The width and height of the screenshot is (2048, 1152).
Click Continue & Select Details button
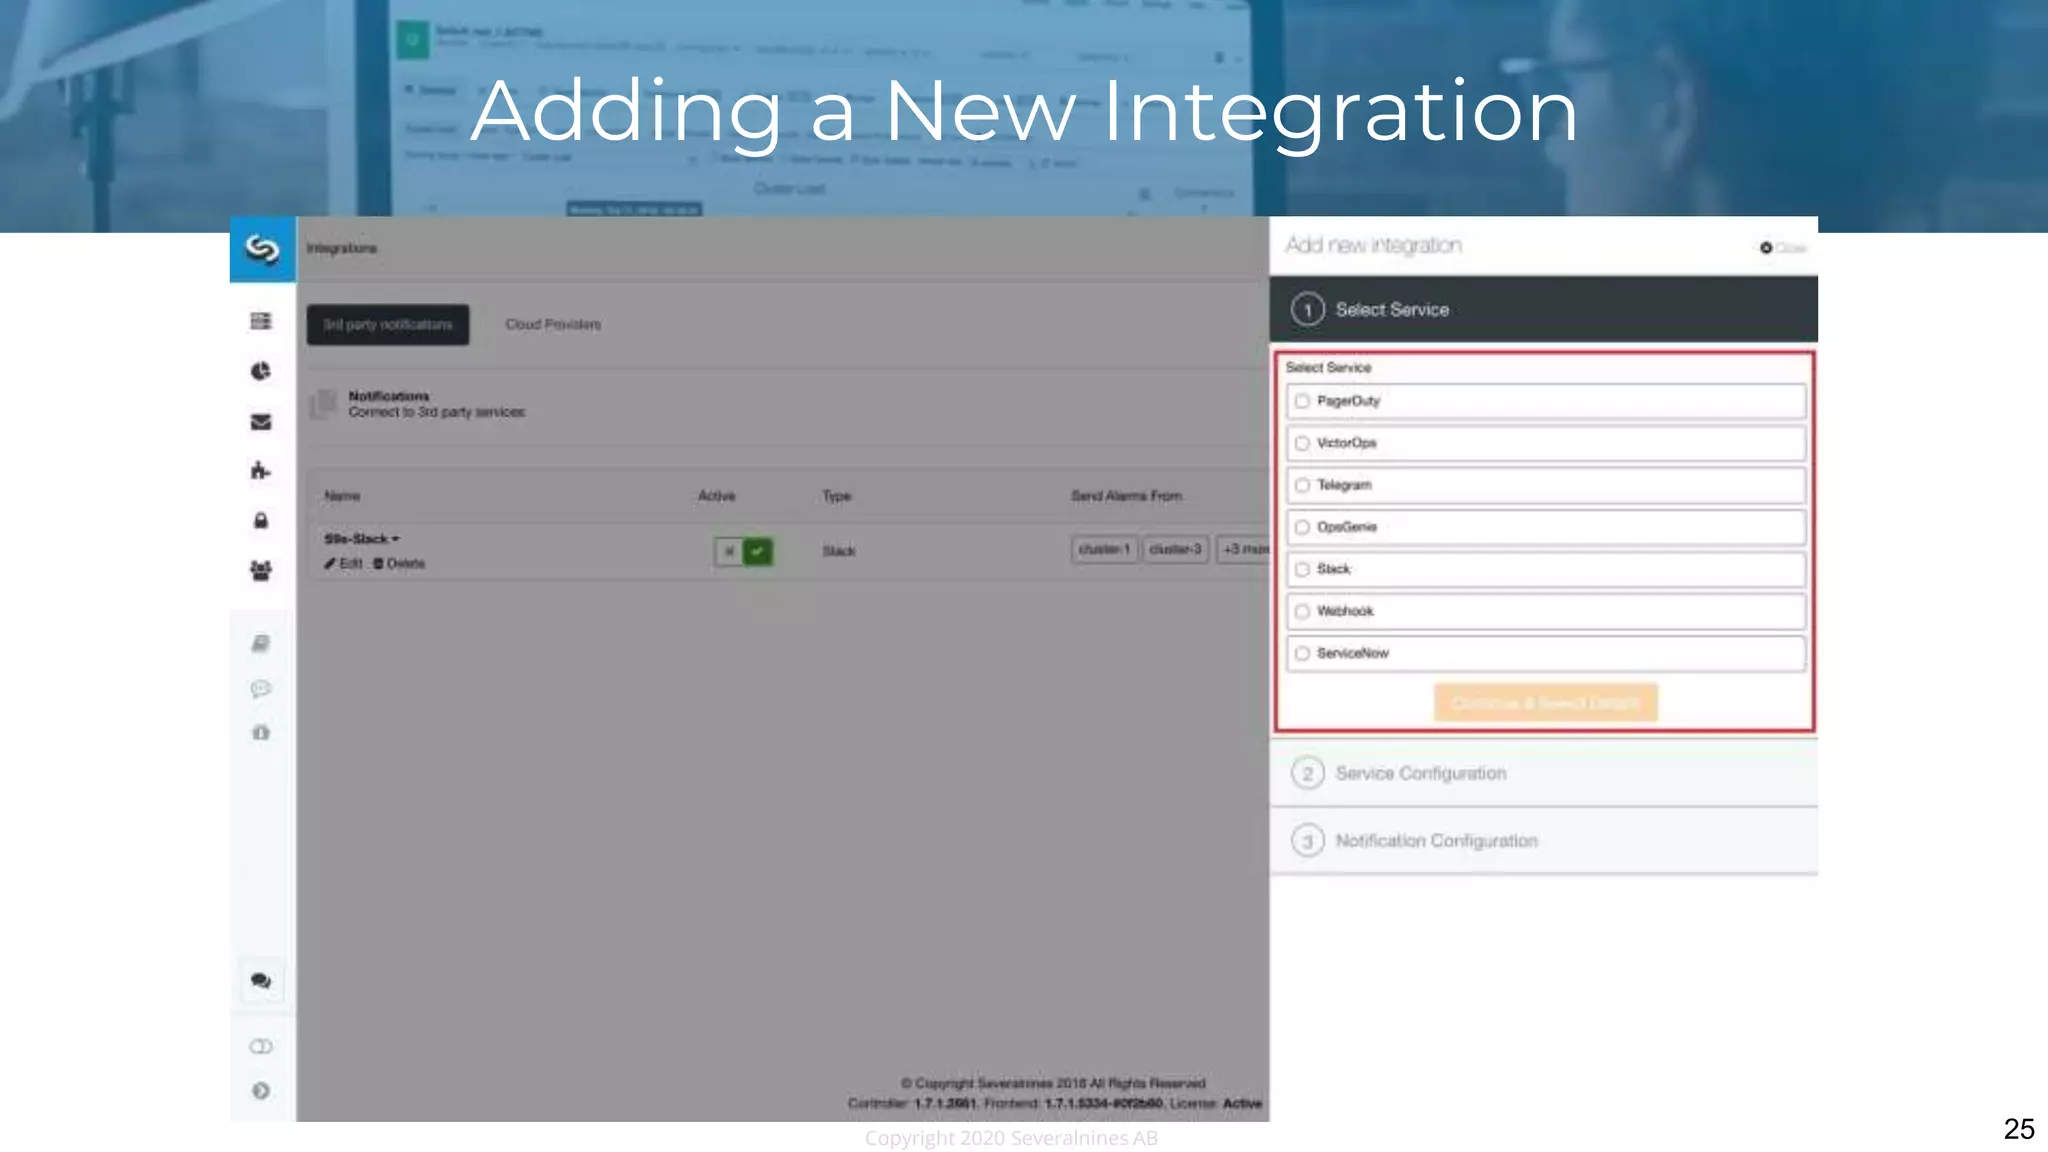pos(1545,703)
